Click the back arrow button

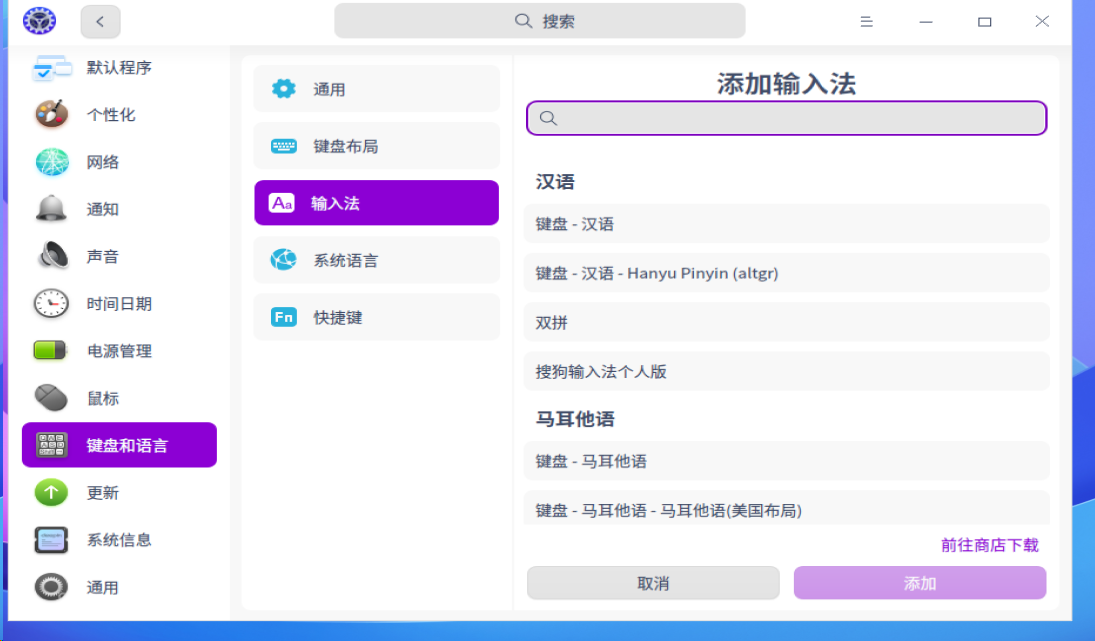100,21
